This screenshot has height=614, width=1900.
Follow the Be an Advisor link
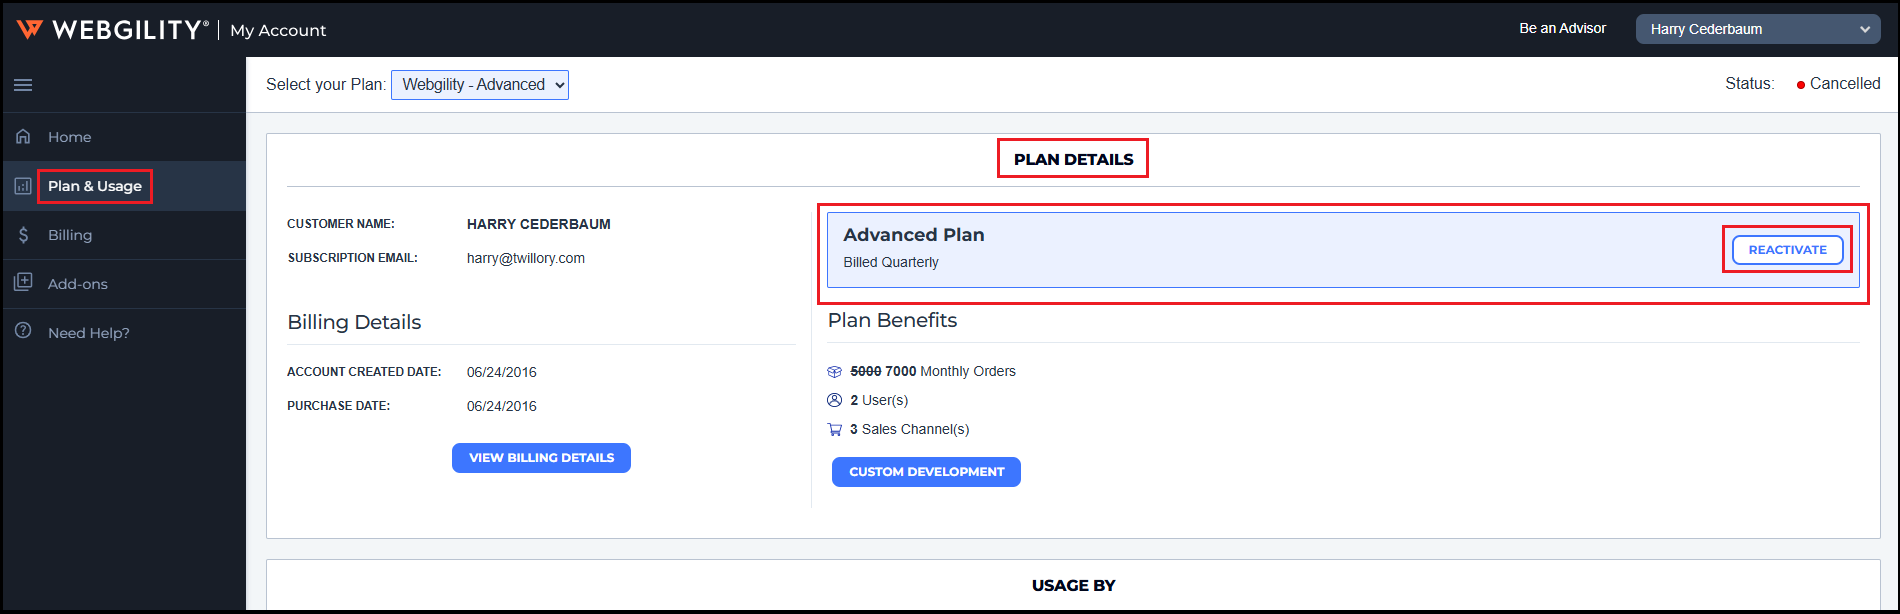click(1562, 28)
